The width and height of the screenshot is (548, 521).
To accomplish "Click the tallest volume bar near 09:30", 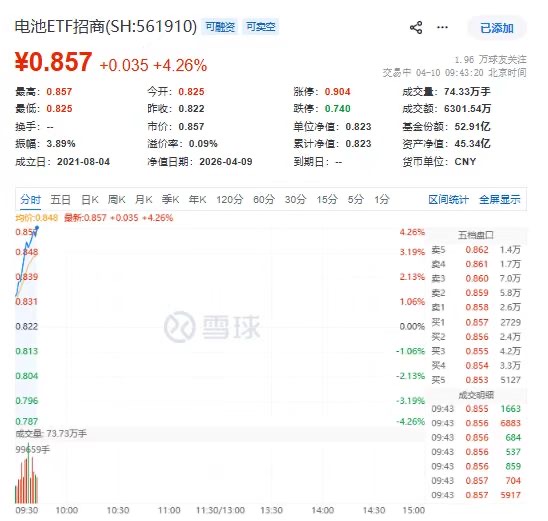I will click(x=29, y=473).
